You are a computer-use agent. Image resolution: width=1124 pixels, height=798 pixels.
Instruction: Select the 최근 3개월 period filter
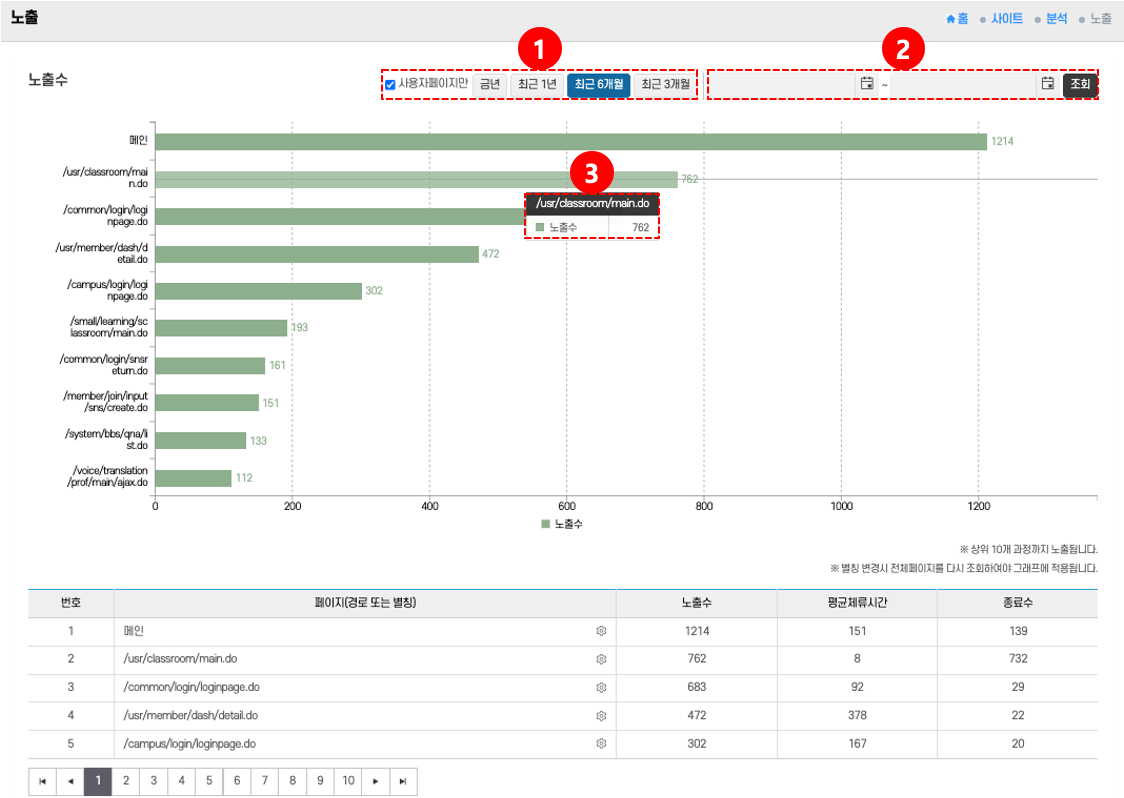click(664, 84)
